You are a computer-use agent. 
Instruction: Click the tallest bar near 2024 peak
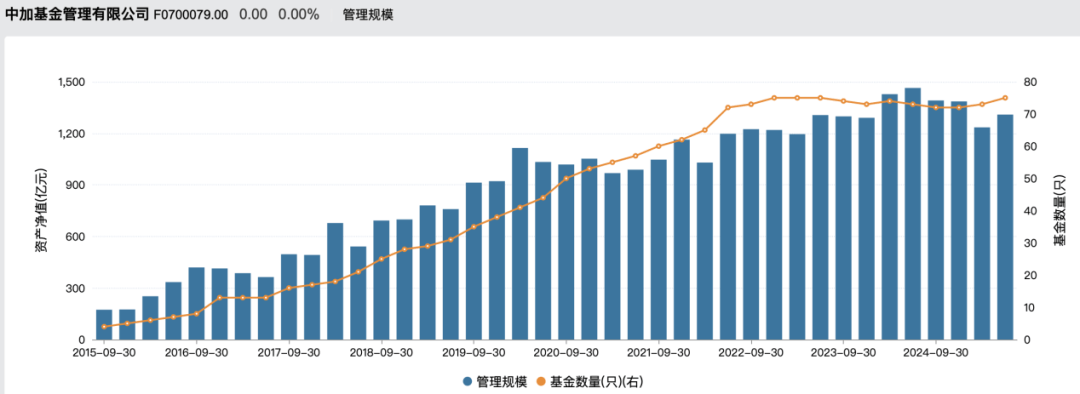click(913, 214)
